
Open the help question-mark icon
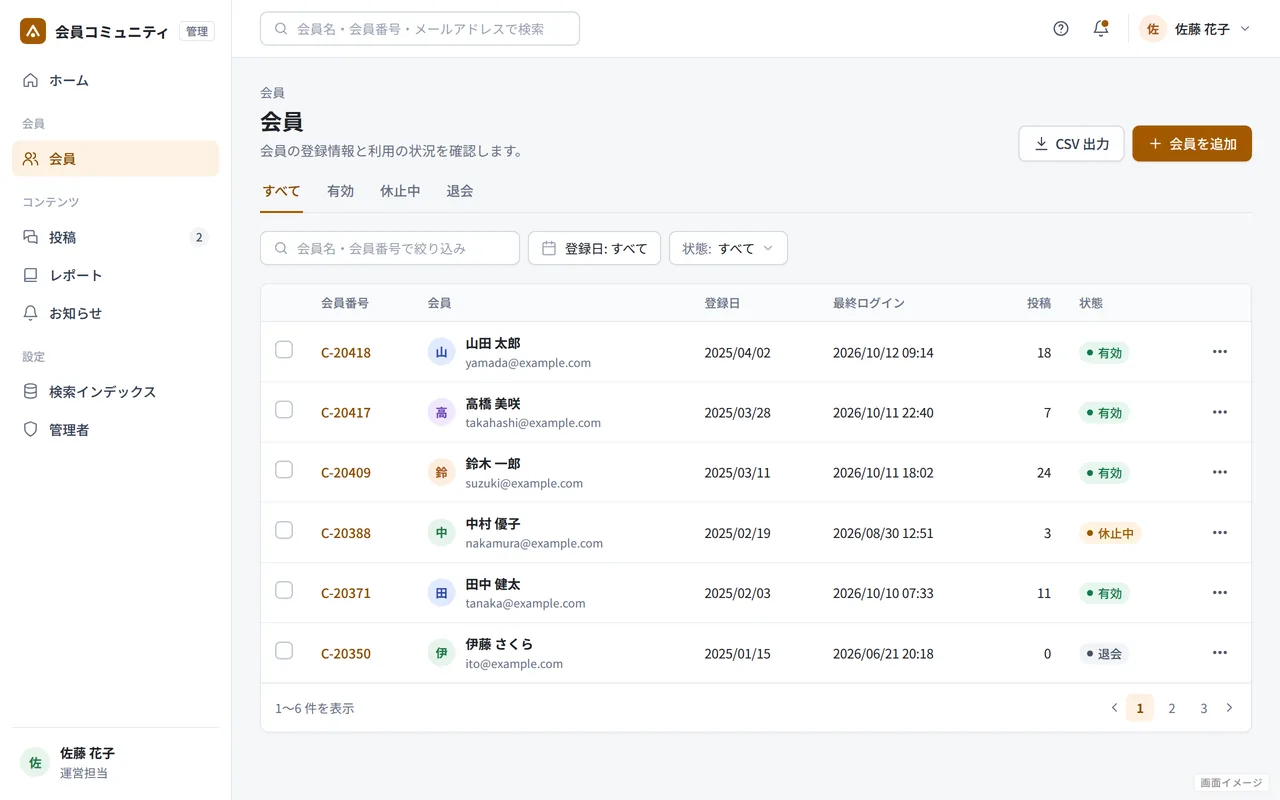(1061, 29)
